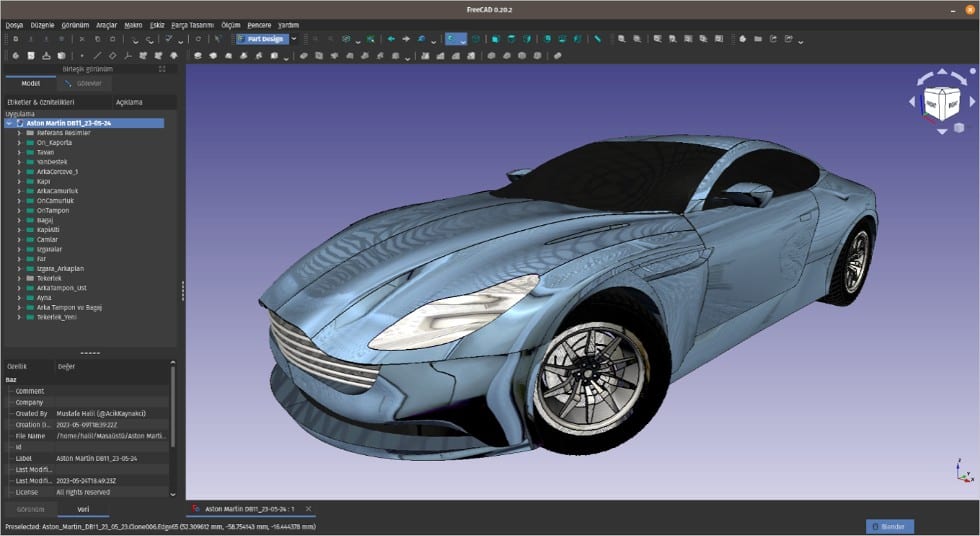Click the property panel scrollbar down arrow

click(x=173, y=494)
